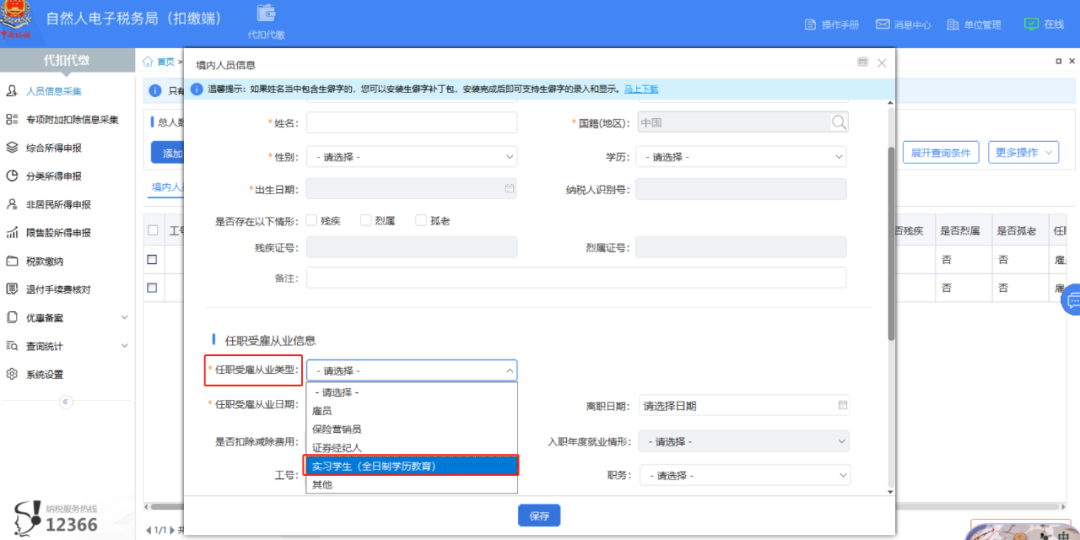Check the 孤老 checkbox
This screenshot has height=540, width=1080.
[421, 220]
